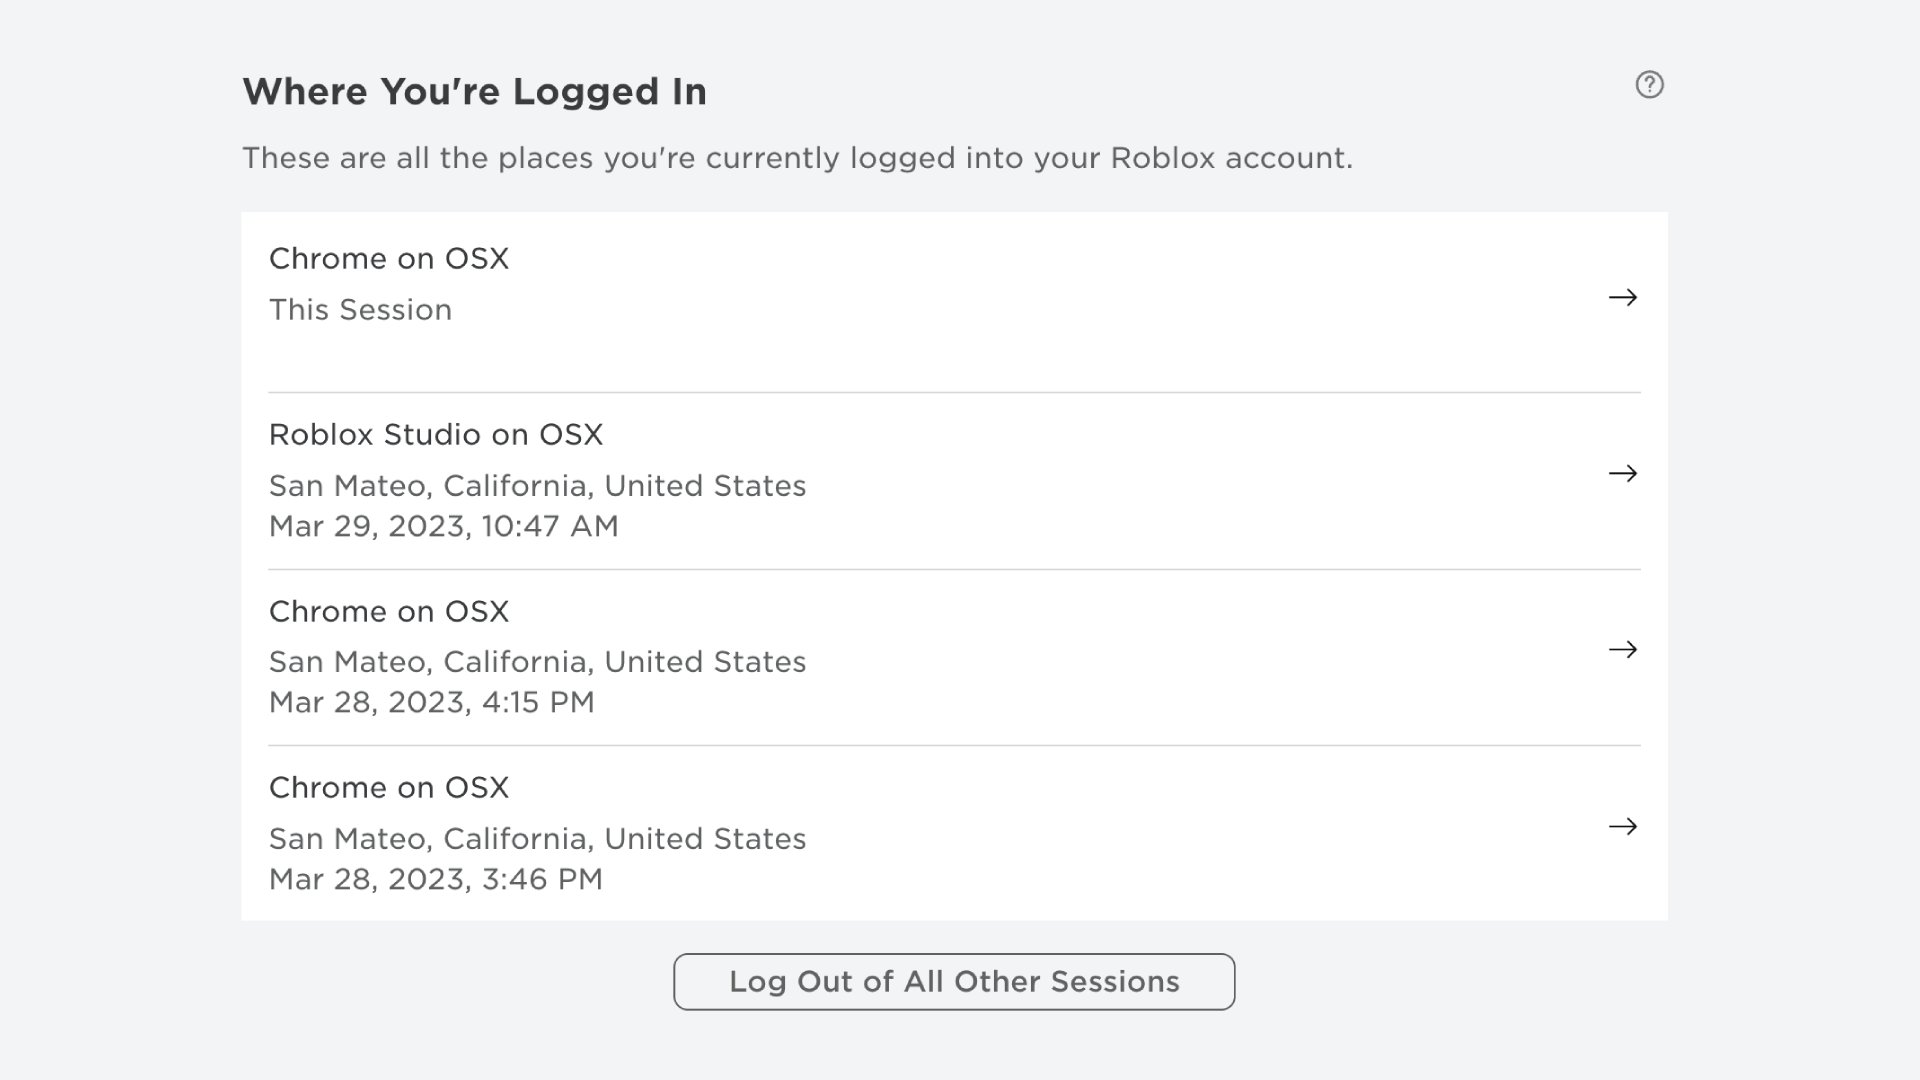Click Log Out of All Other Sessions

coord(953,981)
